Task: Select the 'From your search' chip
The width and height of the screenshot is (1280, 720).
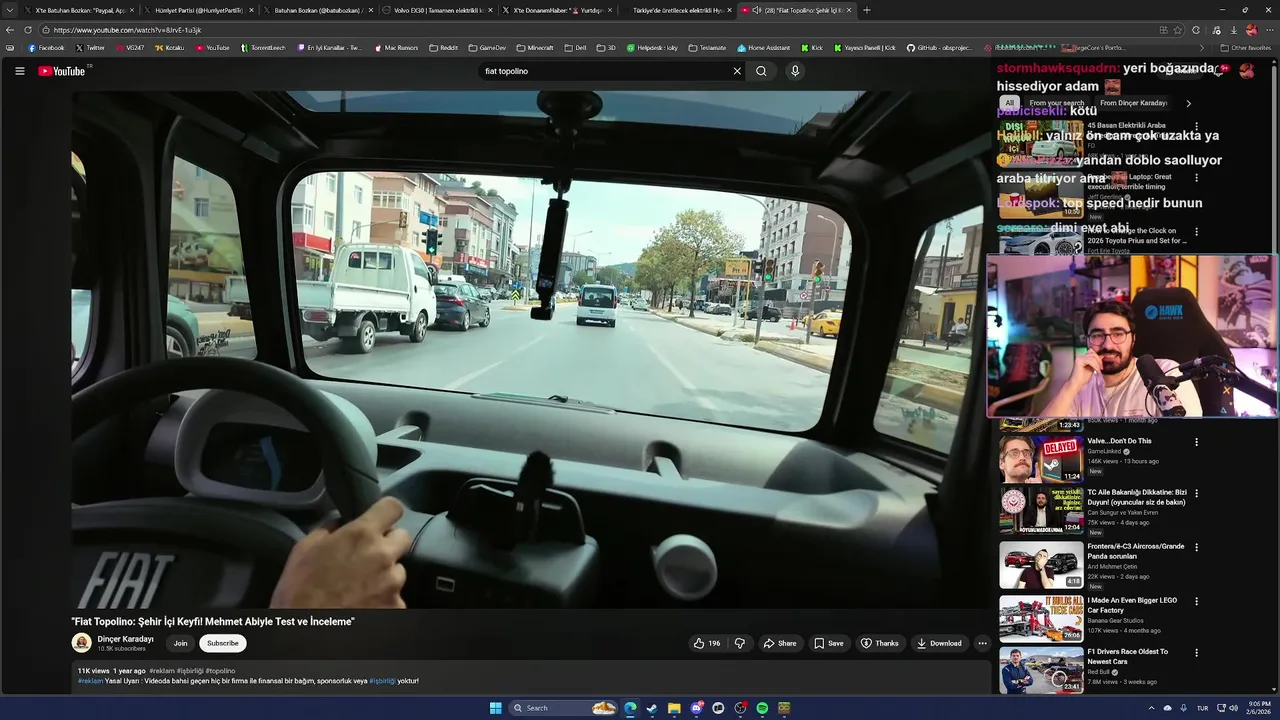Action: tap(1056, 103)
